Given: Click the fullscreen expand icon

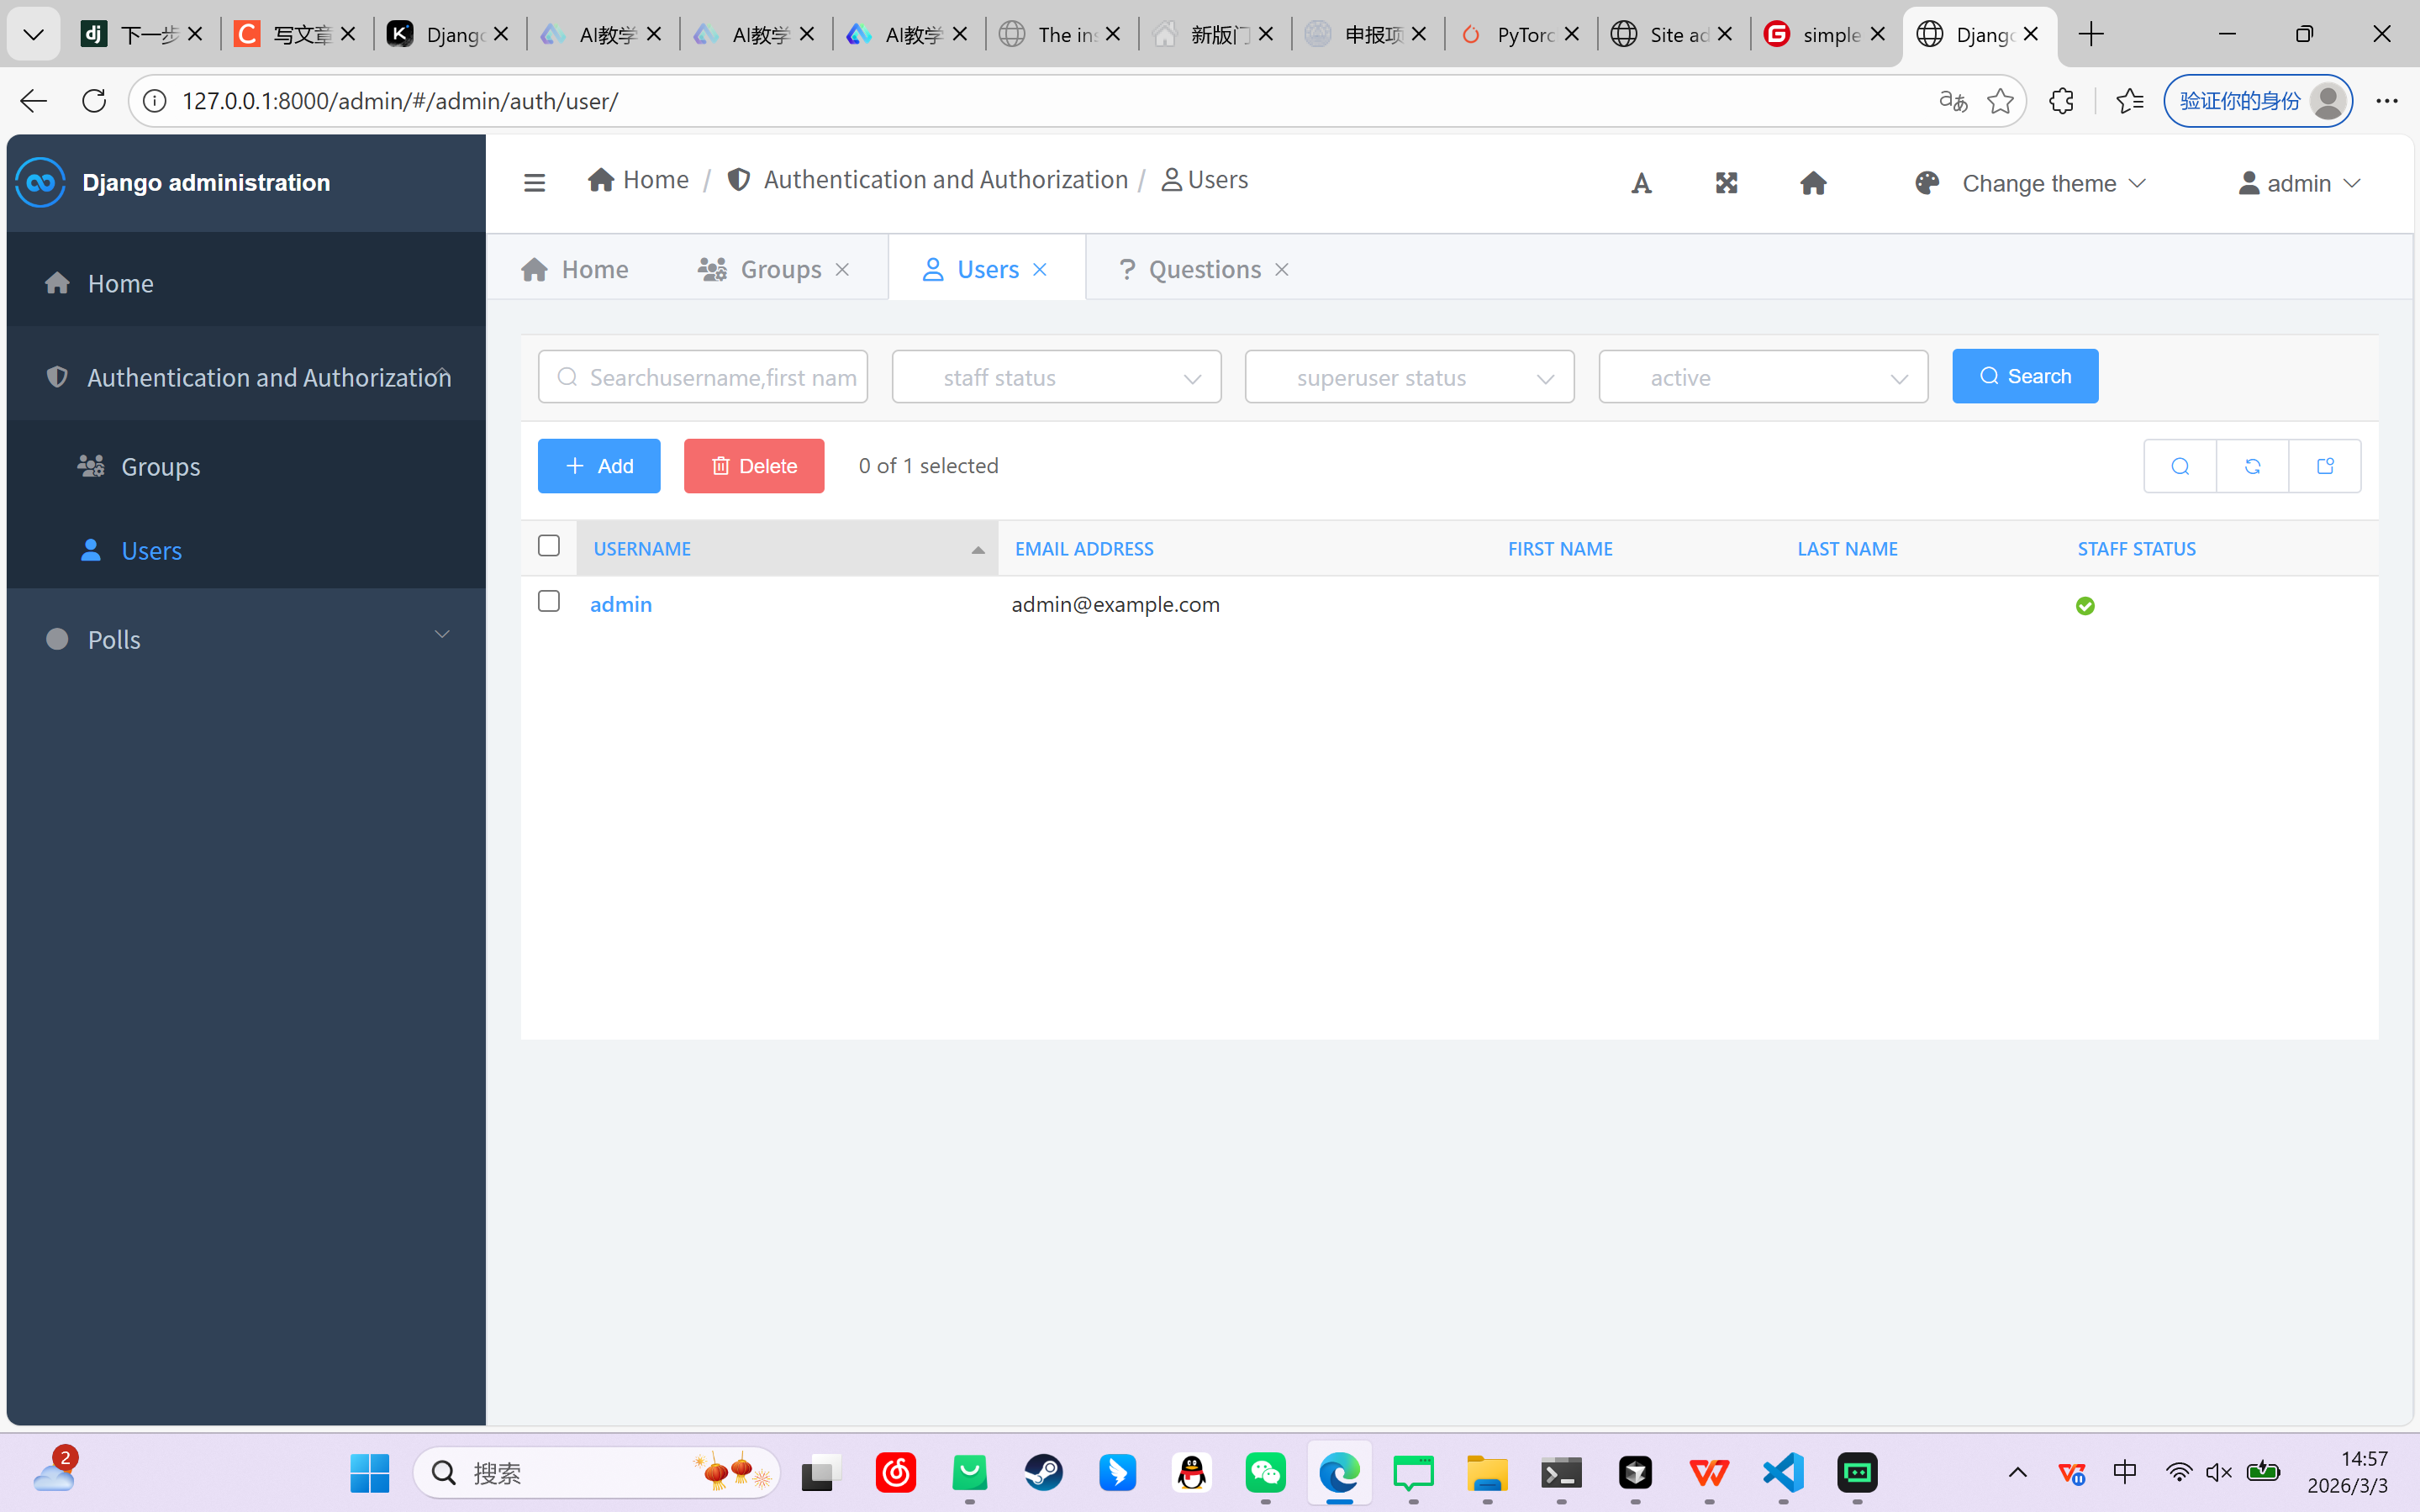Looking at the screenshot, I should tap(1726, 183).
